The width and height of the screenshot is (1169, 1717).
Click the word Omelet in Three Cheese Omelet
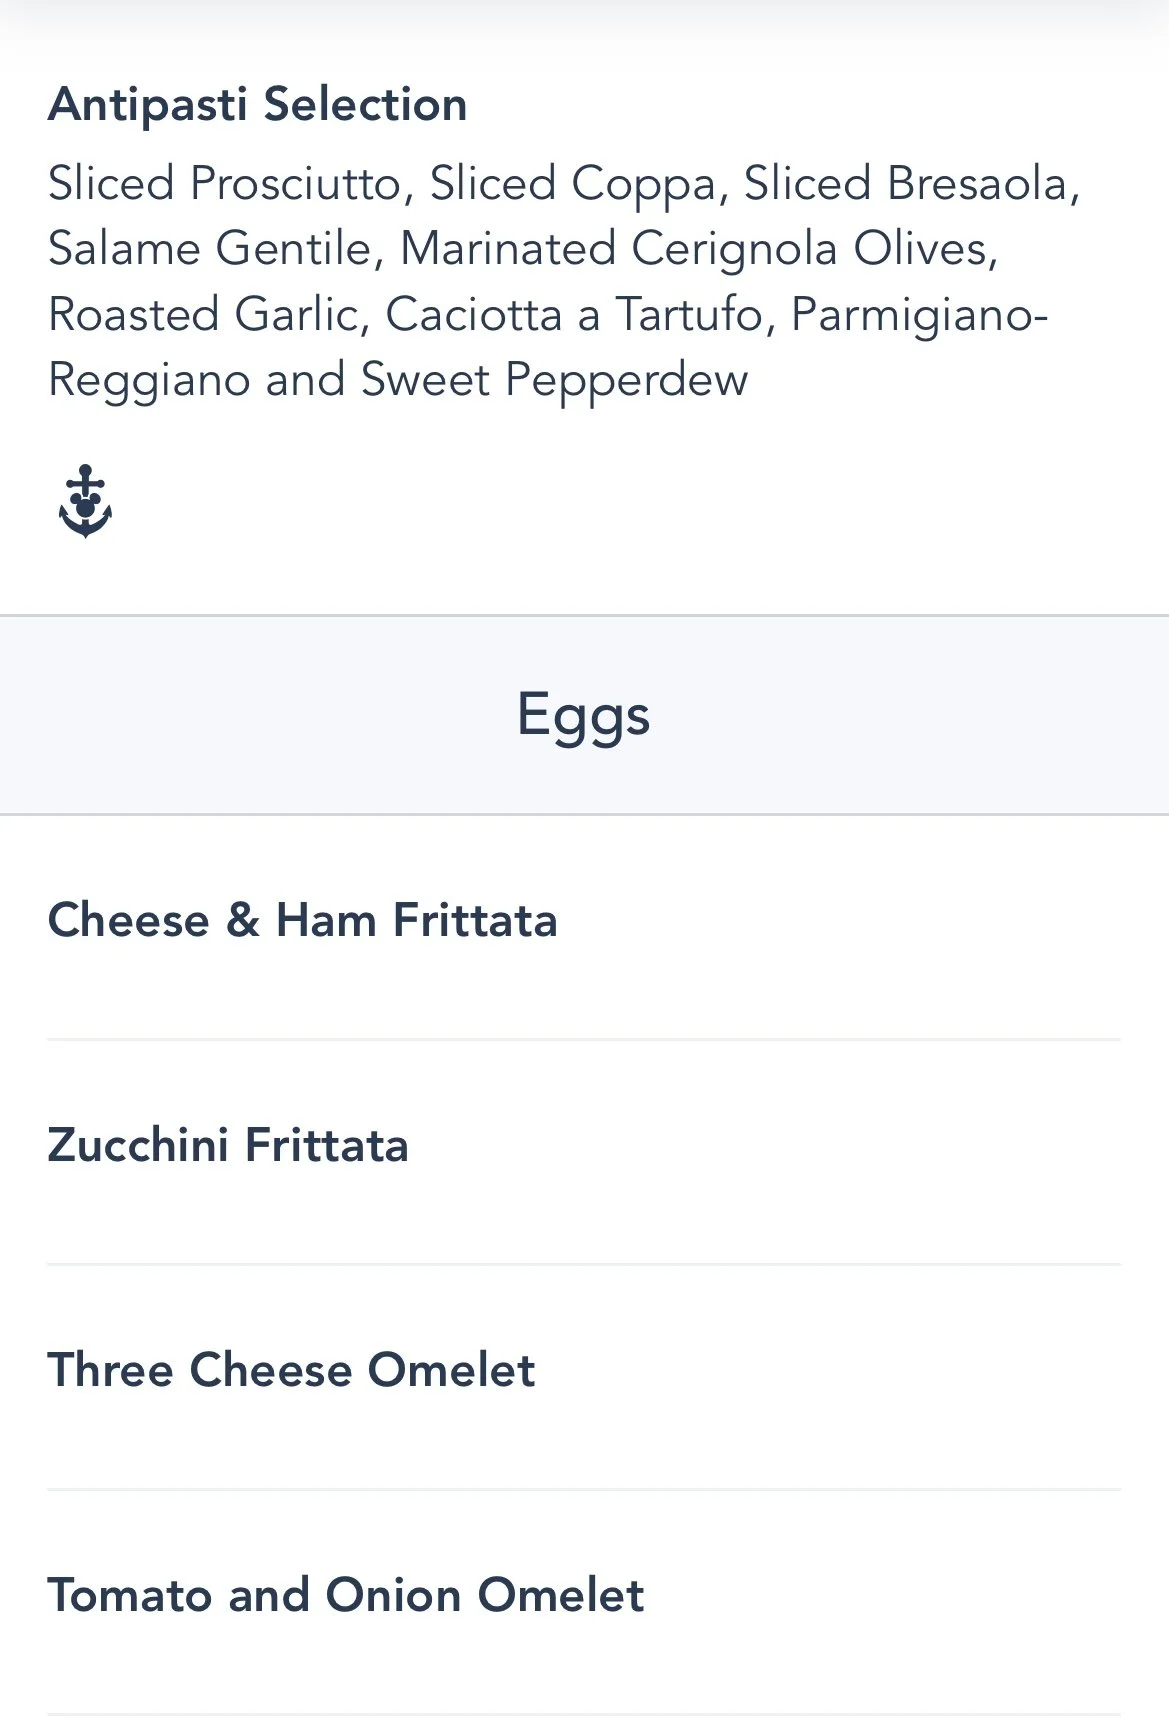click(451, 1370)
